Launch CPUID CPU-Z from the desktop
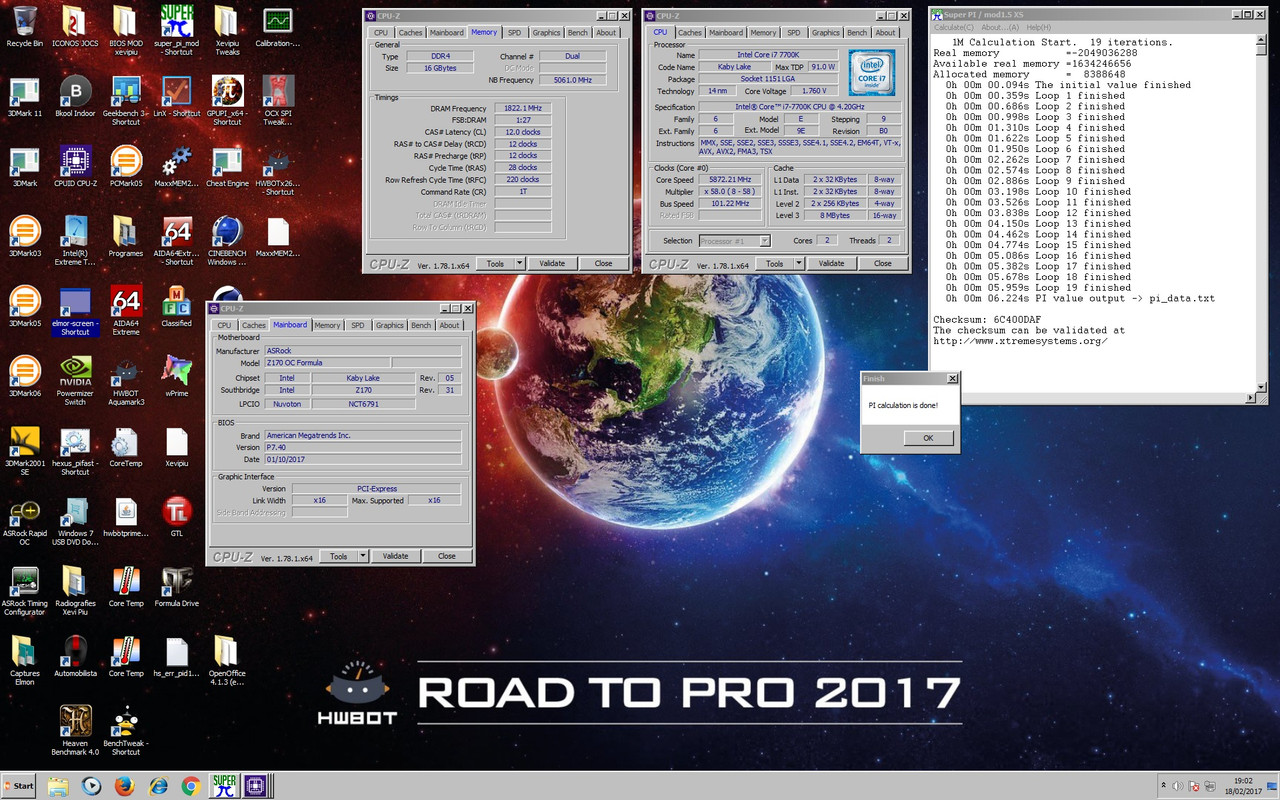This screenshot has width=1280, height=800. click(75, 167)
